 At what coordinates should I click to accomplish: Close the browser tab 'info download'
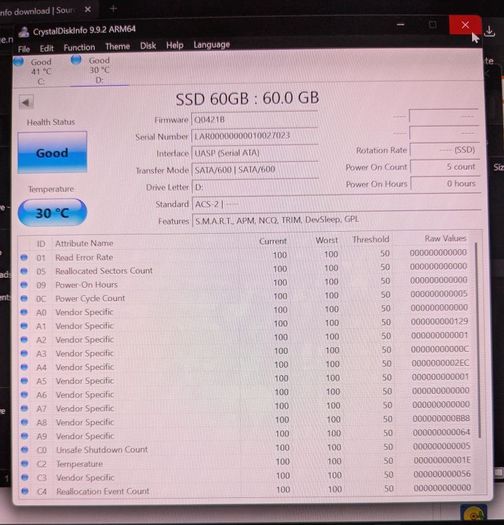pyautogui.click(x=88, y=10)
